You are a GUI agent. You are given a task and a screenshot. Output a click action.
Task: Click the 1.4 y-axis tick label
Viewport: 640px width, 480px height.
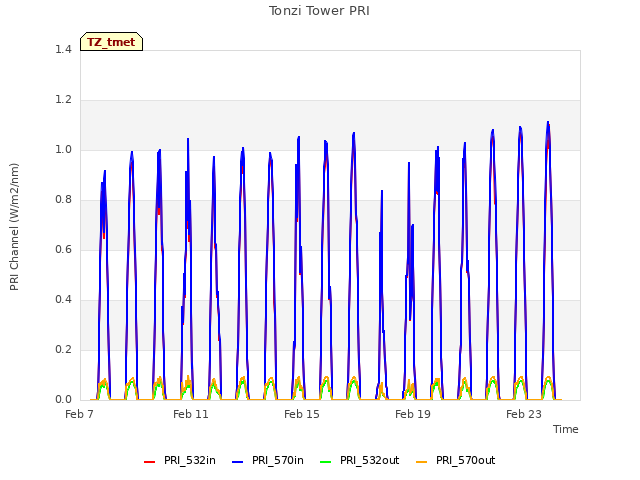pyautogui.click(x=63, y=49)
